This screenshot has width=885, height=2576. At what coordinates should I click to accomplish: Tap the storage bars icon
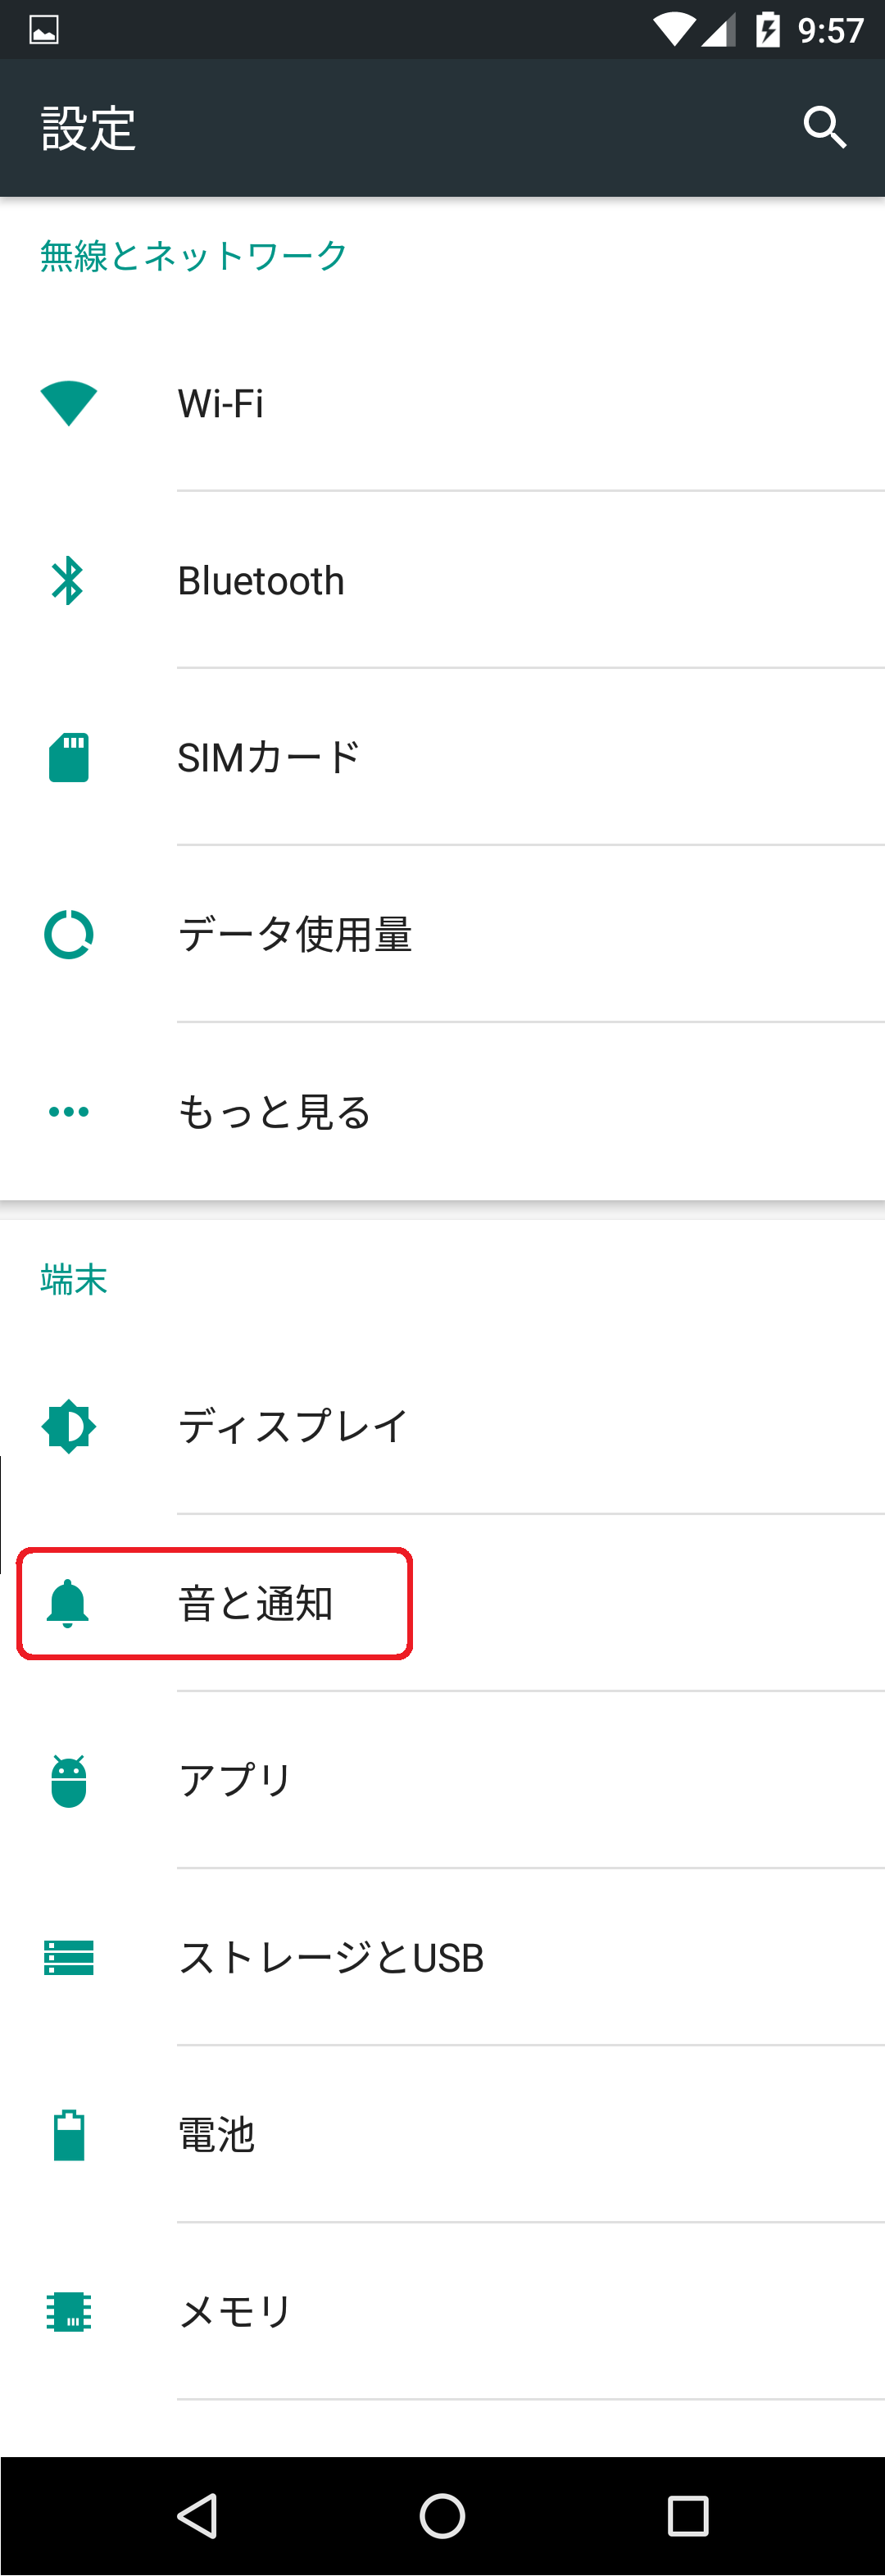(68, 1957)
